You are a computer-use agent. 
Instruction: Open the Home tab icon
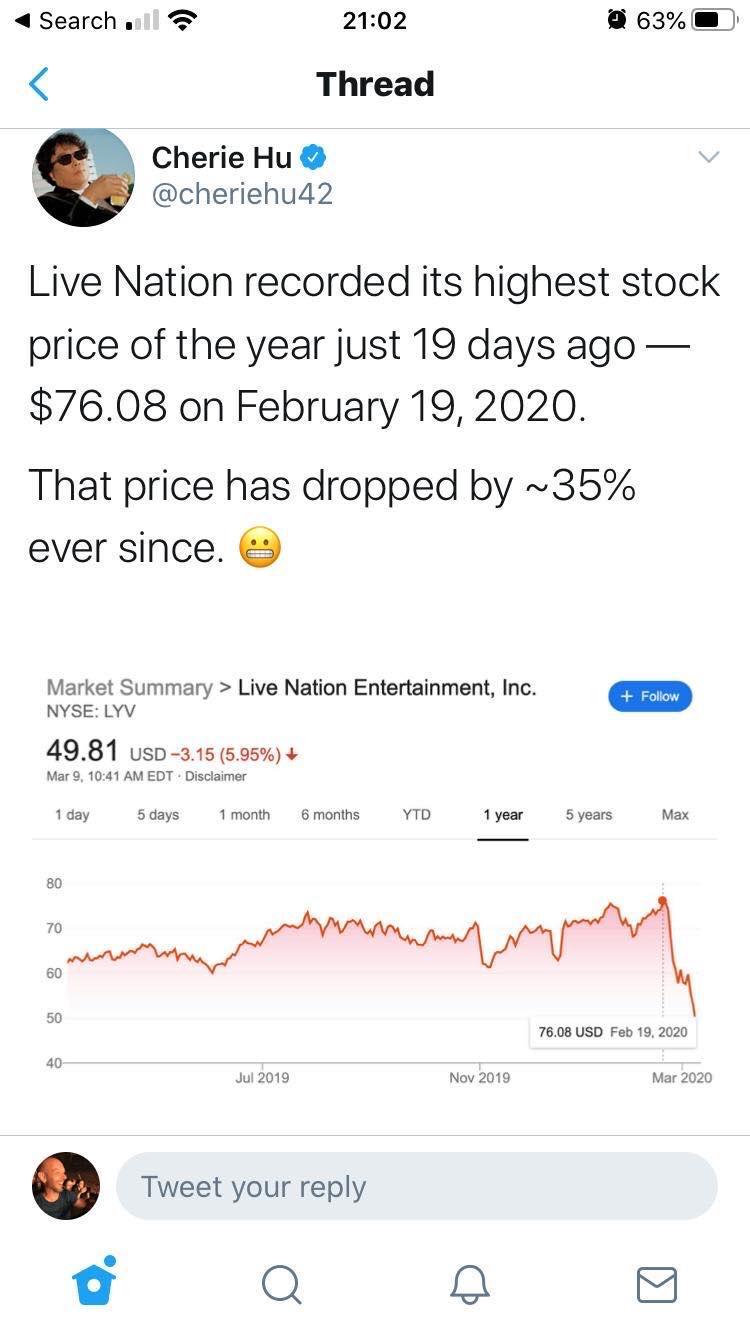(94, 1282)
